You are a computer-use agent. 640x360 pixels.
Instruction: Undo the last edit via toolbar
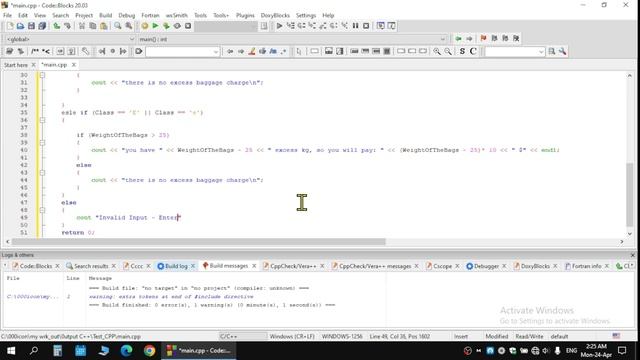(x=57, y=26)
